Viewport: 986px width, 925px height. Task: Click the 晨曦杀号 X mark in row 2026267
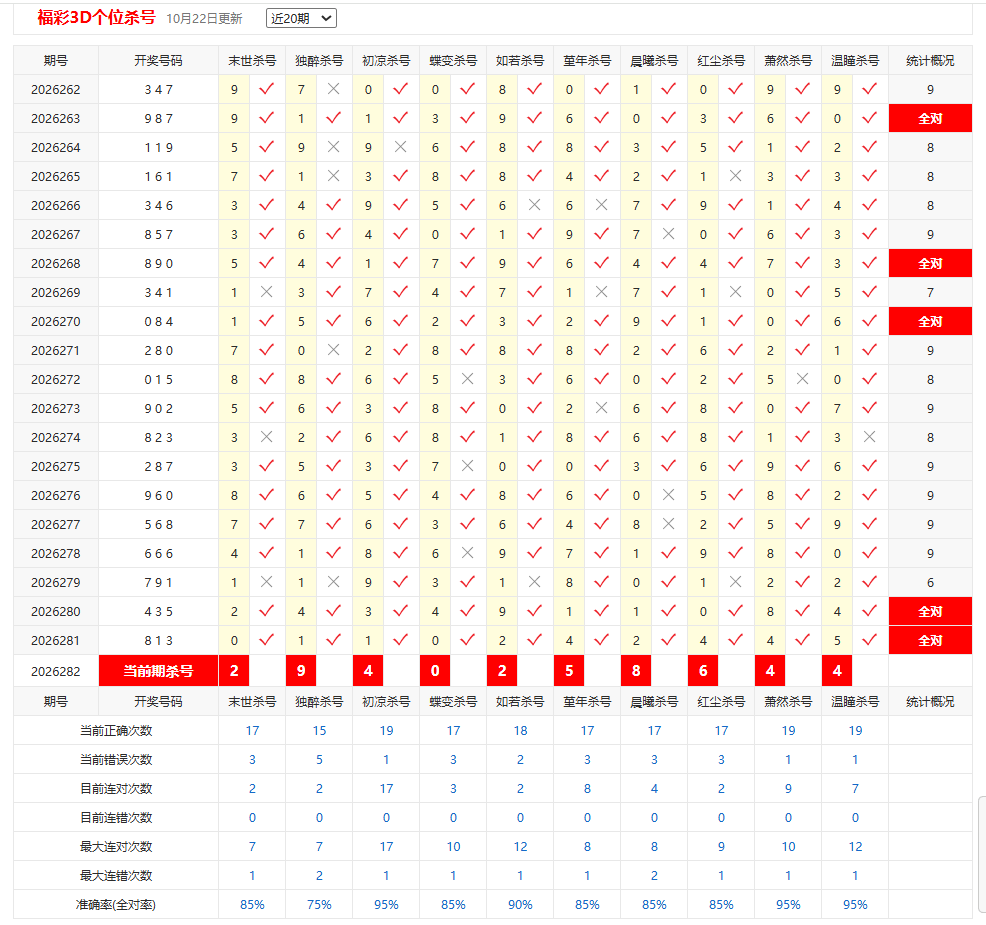coord(668,234)
